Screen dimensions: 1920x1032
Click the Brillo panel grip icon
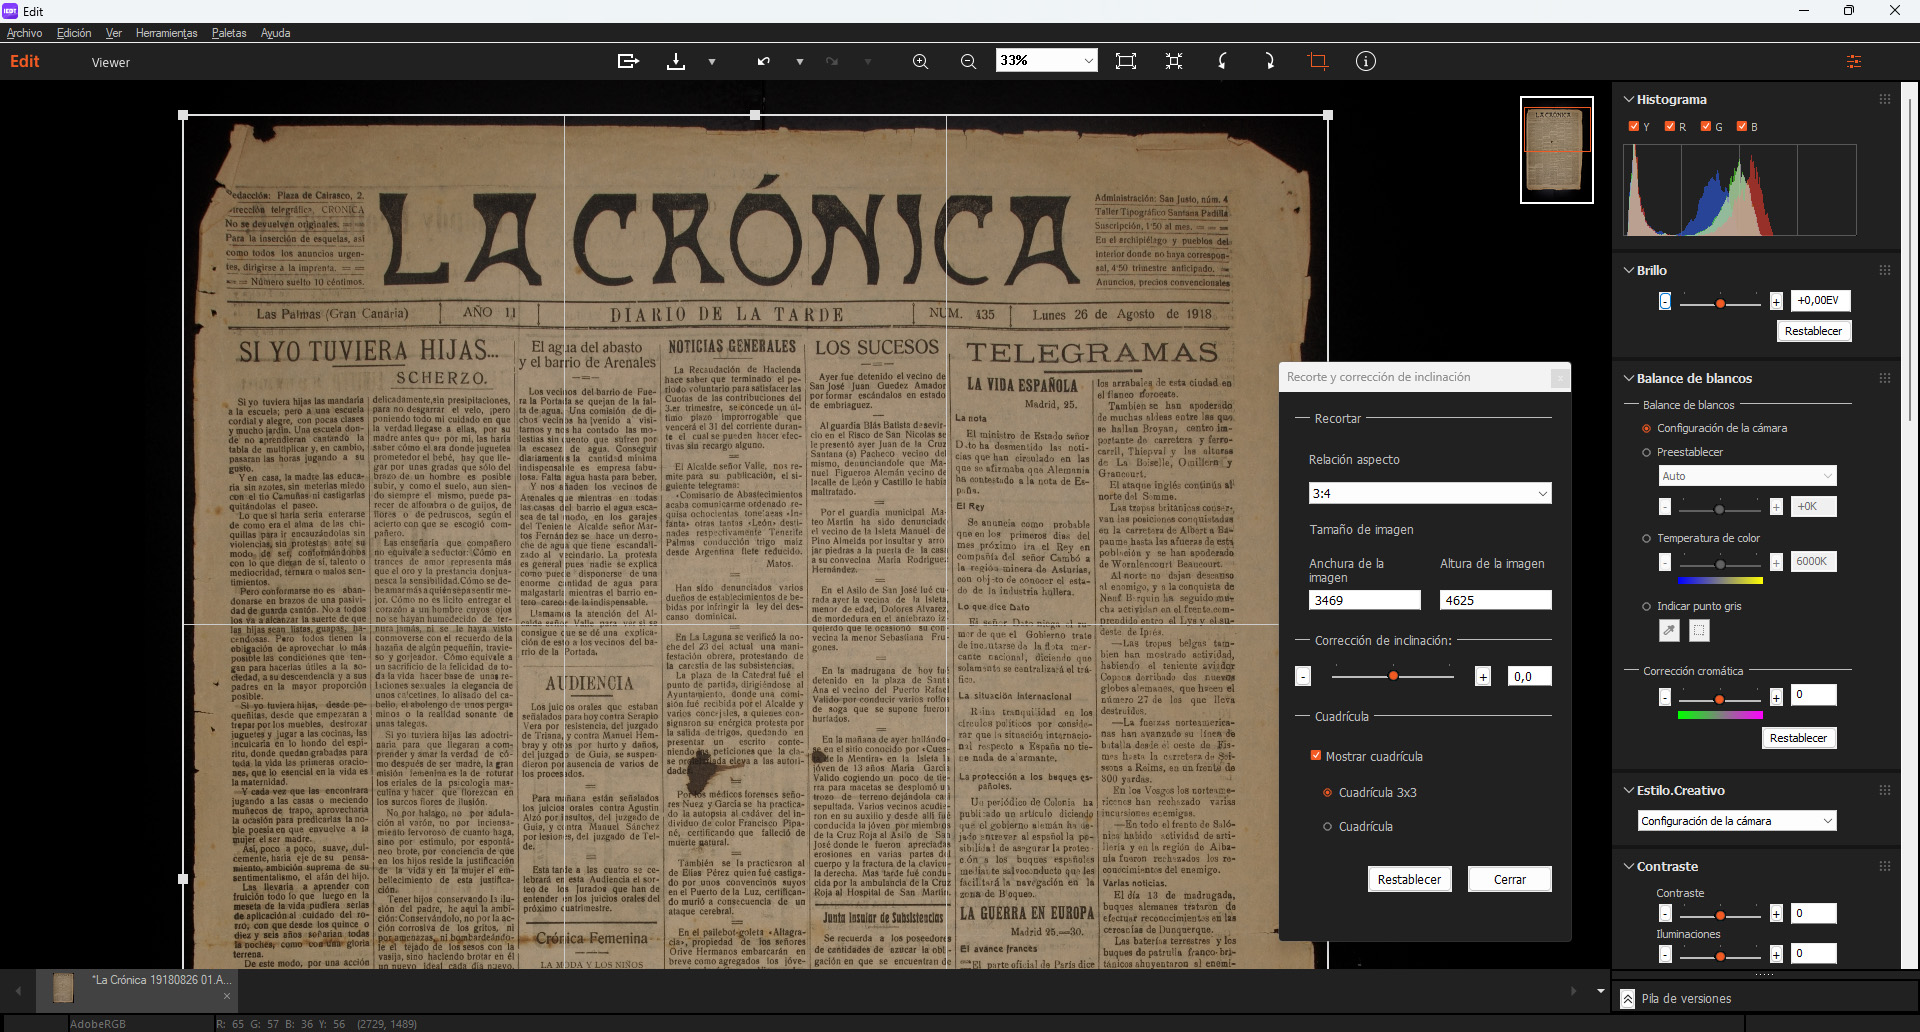1885,270
